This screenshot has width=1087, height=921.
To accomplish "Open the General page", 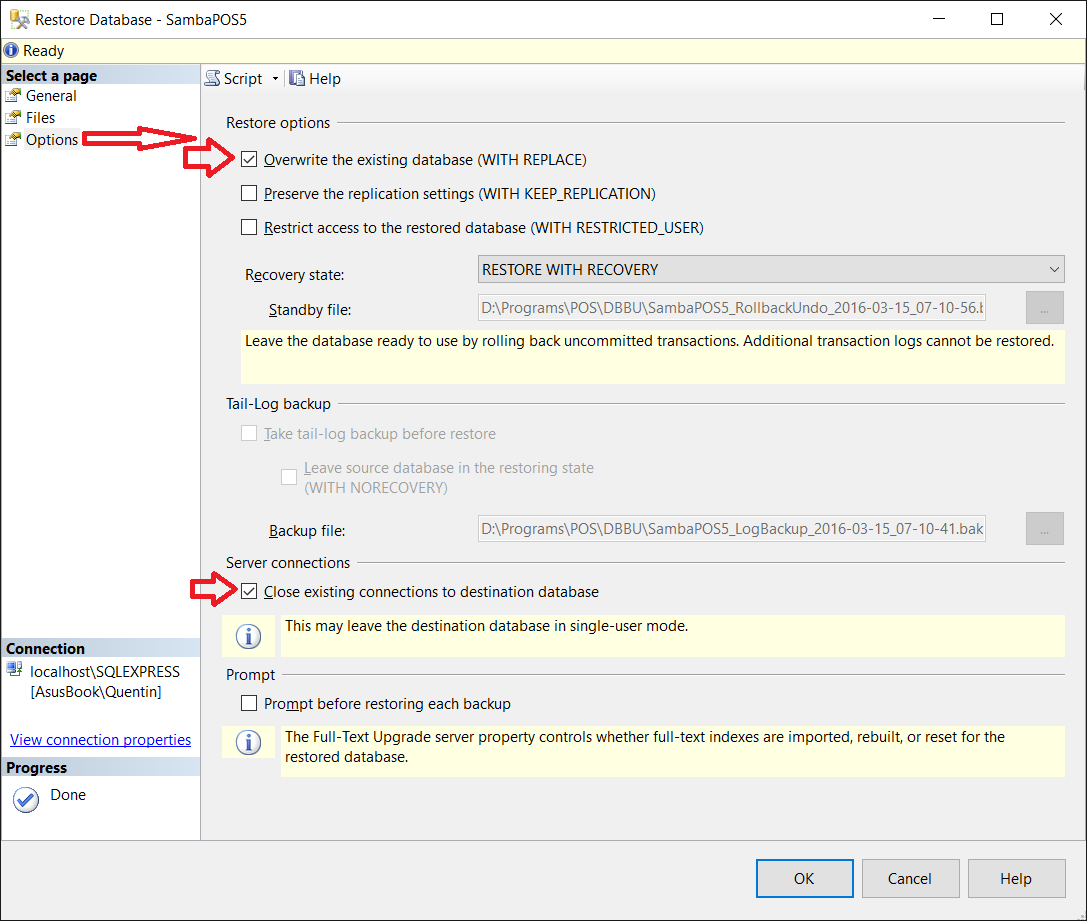I will tap(51, 96).
